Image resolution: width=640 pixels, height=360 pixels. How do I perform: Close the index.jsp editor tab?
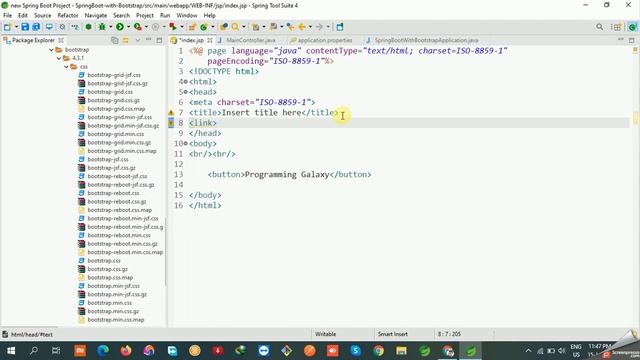[210, 40]
